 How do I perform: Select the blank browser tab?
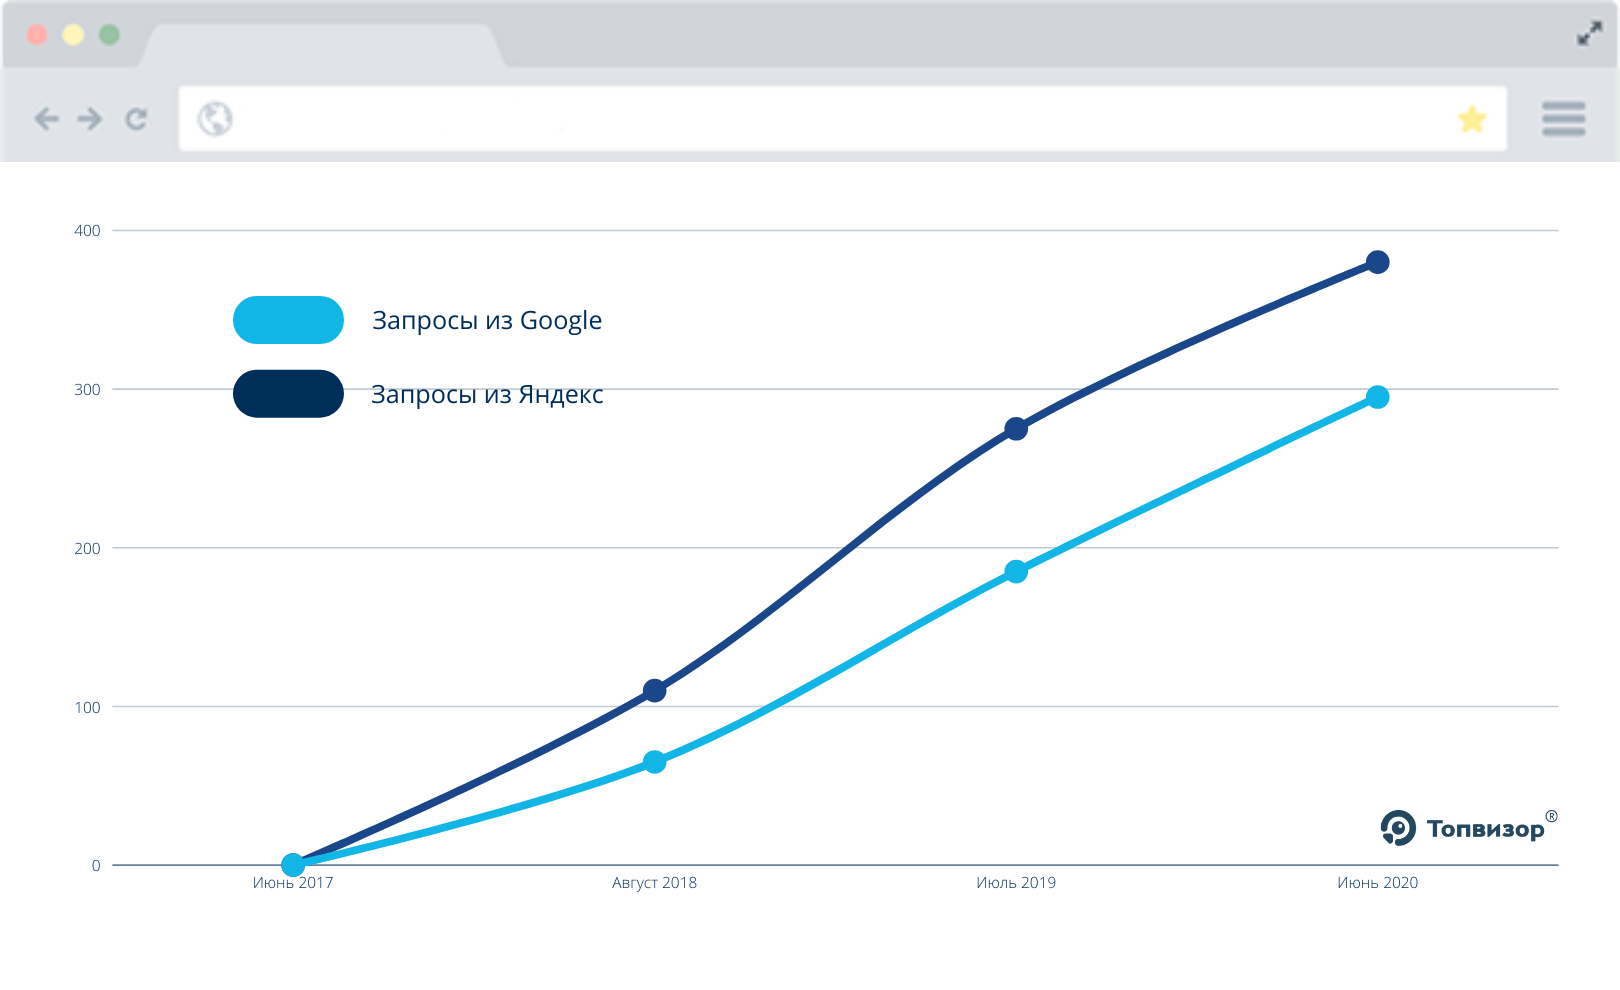coord(322,45)
